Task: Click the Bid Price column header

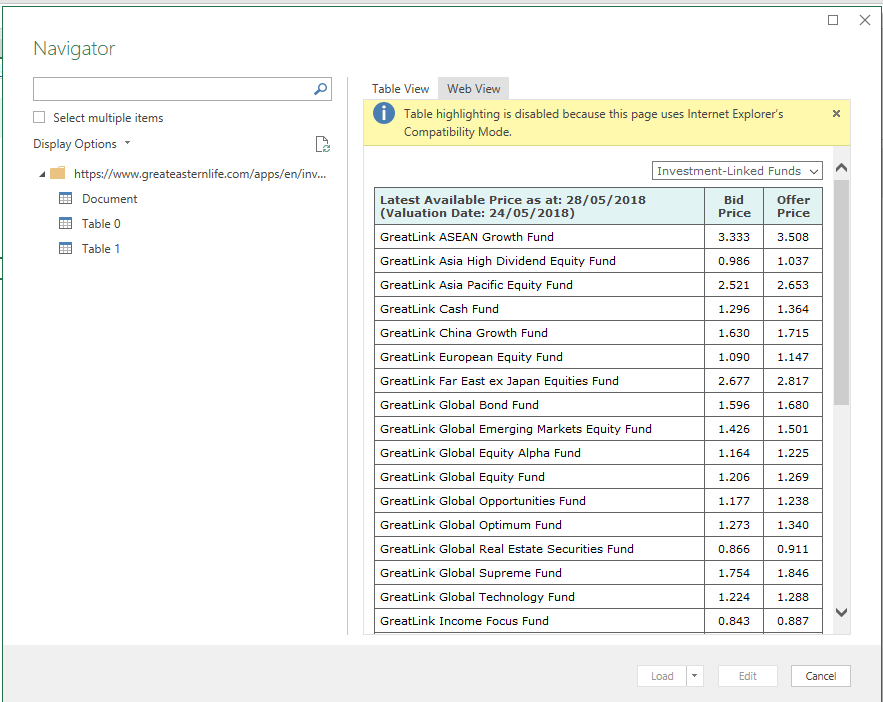Action: (x=734, y=206)
